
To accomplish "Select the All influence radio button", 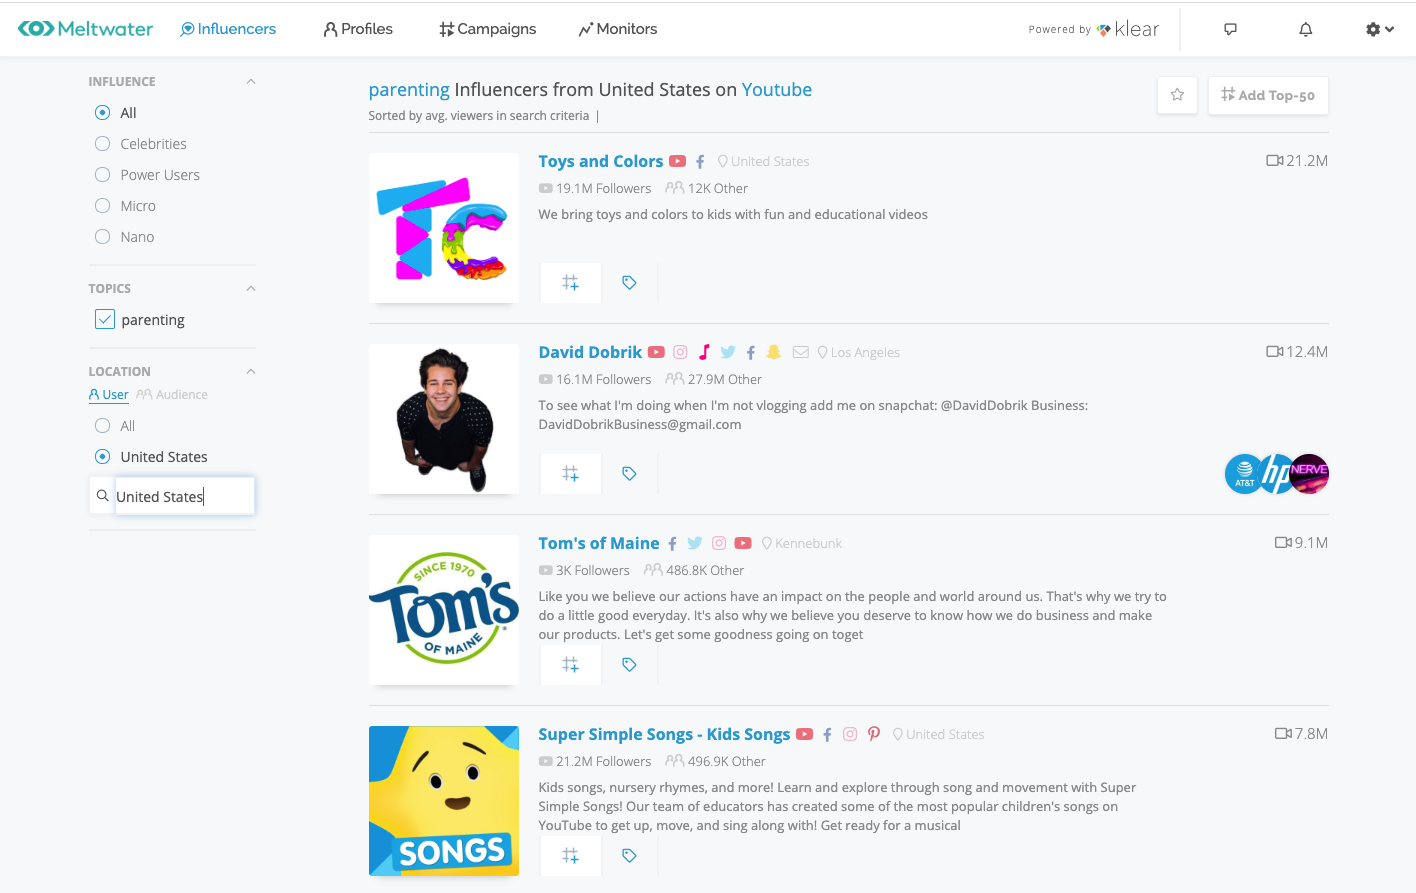I will (x=102, y=113).
